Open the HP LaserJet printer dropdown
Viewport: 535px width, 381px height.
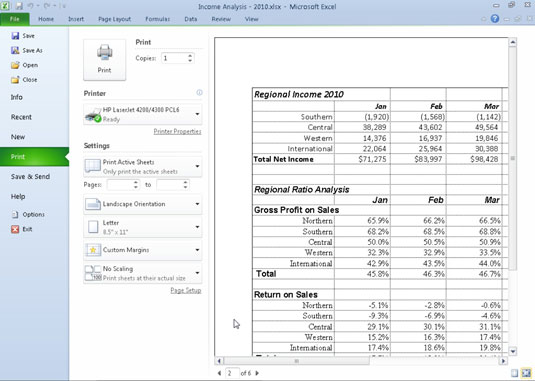tap(143, 114)
